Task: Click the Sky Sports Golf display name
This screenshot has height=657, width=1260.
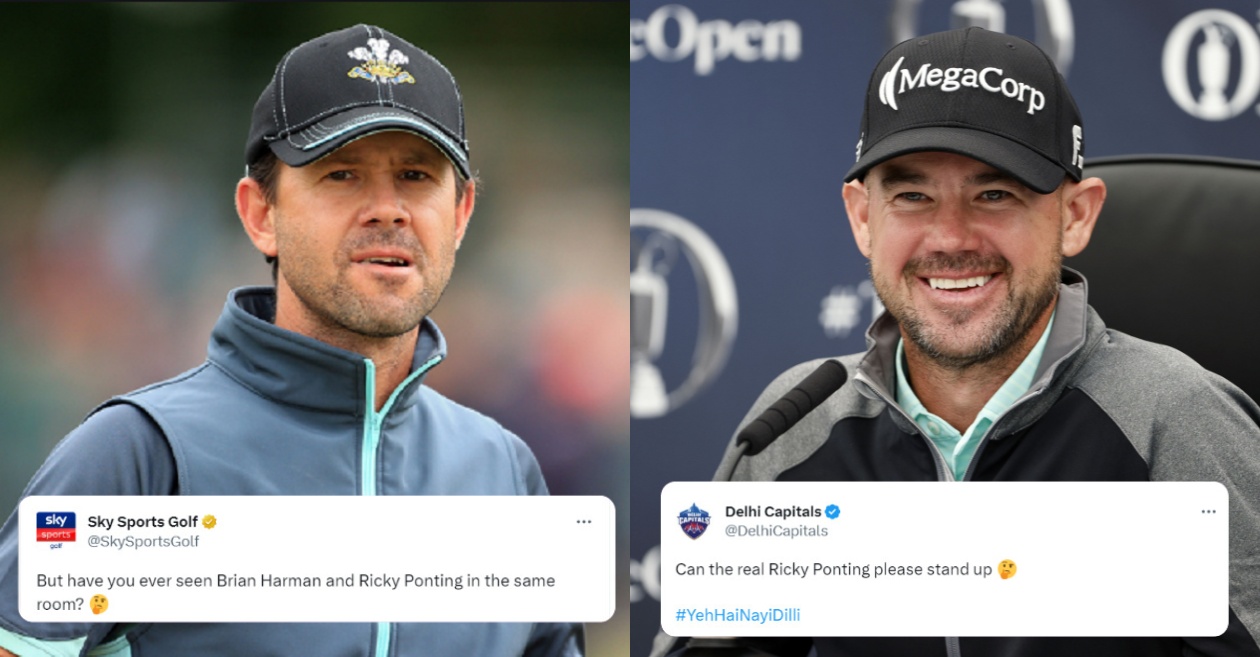Action: coord(143,522)
